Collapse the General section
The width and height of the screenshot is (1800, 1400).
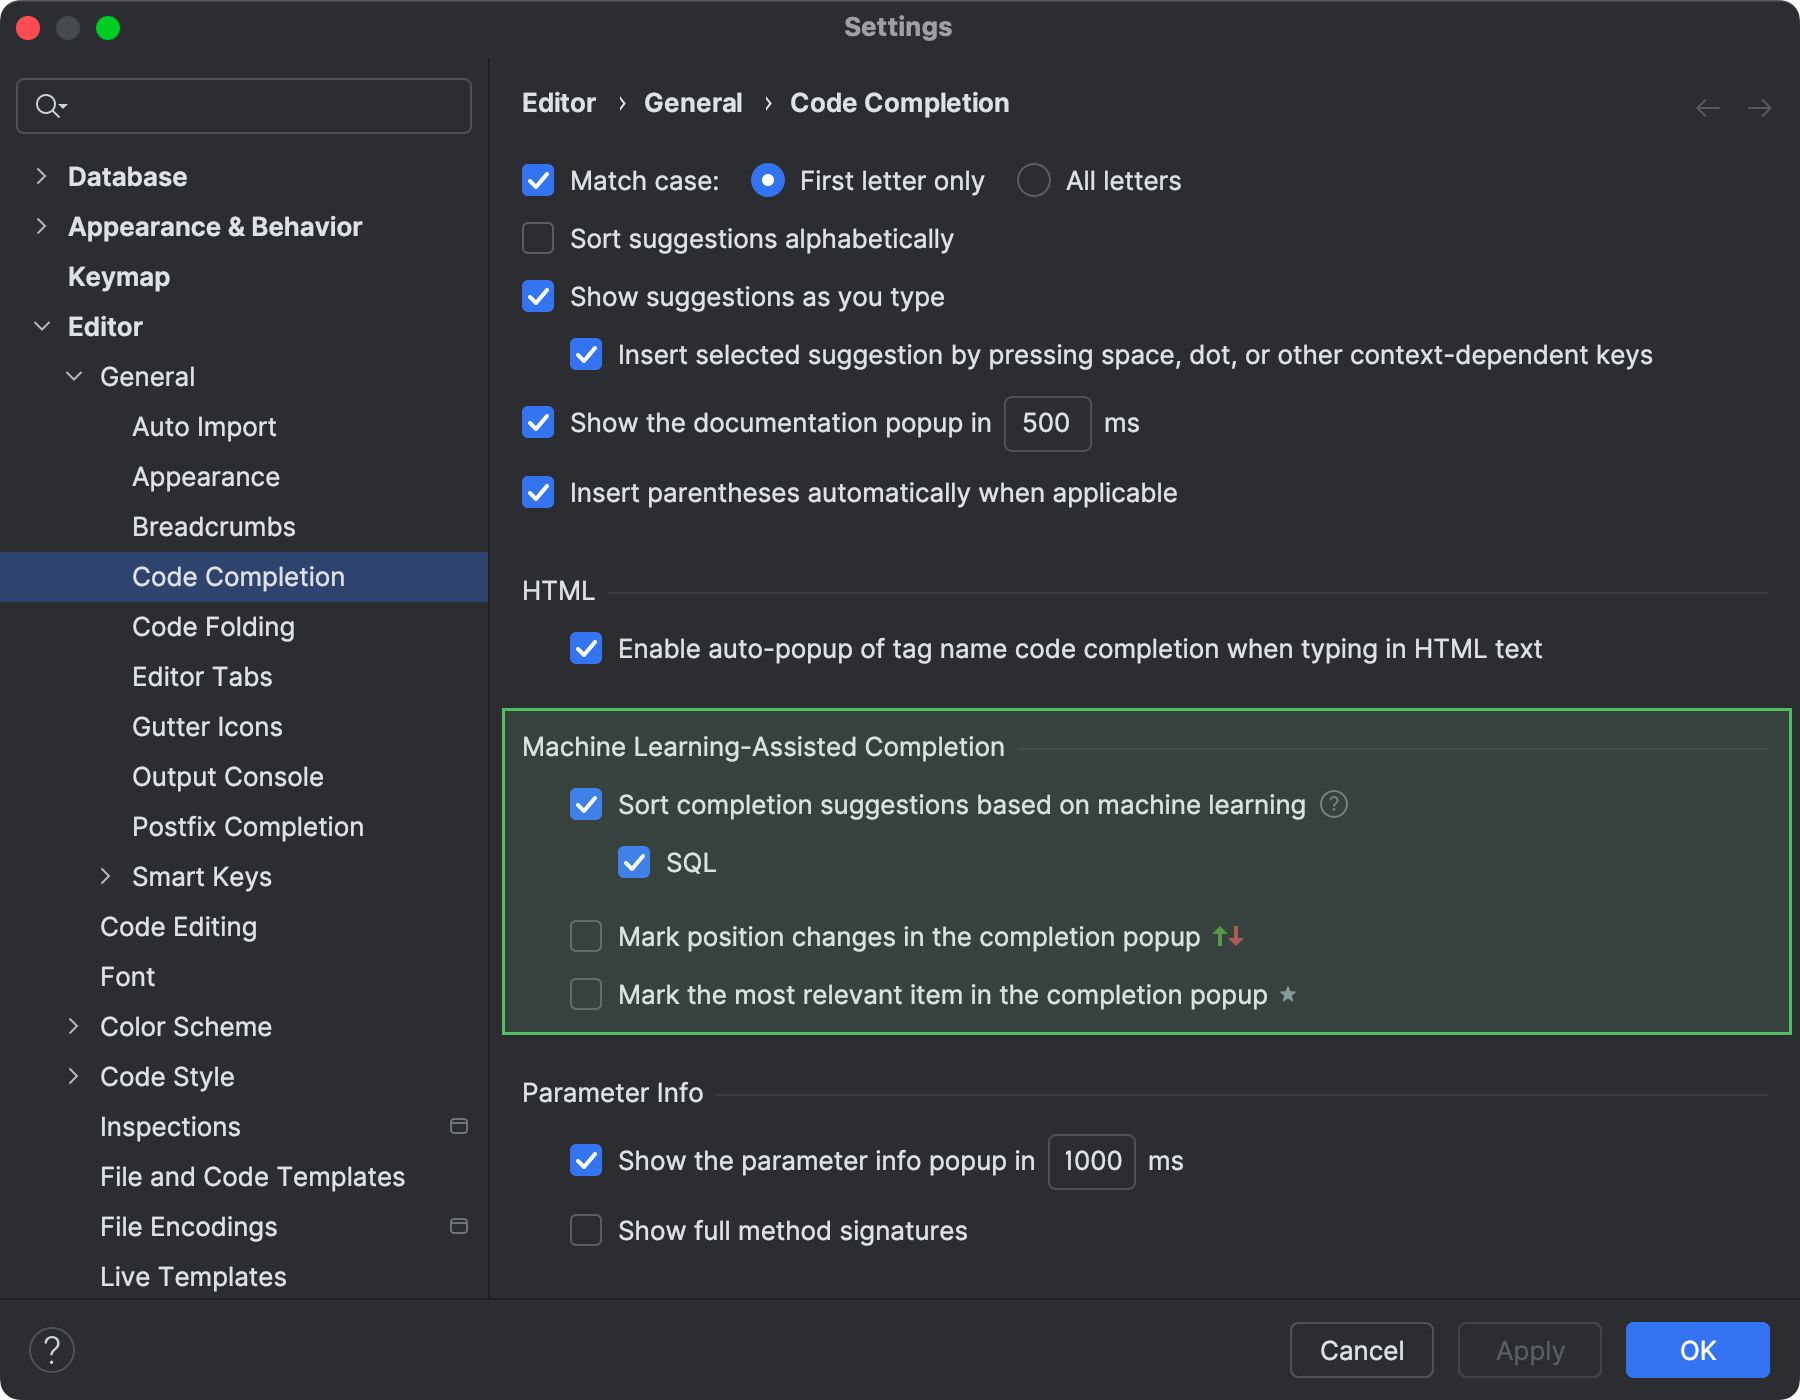[x=74, y=376]
